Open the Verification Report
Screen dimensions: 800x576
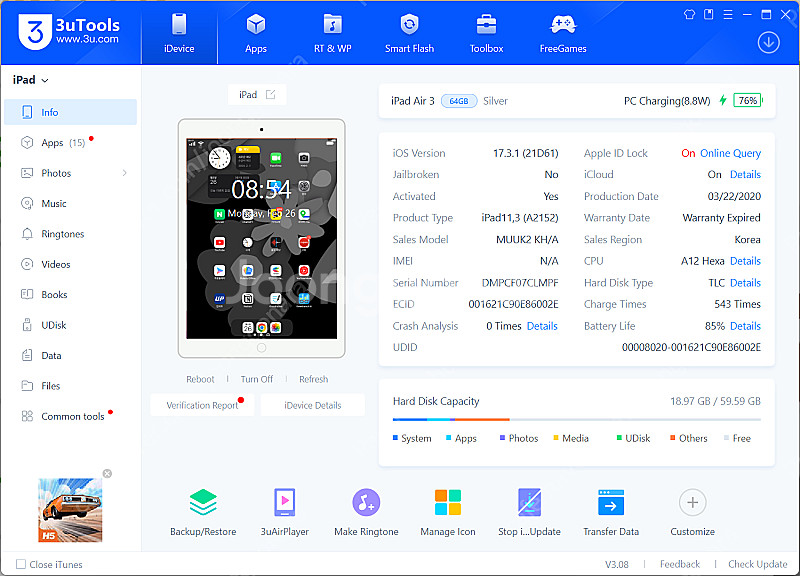point(203,405)
